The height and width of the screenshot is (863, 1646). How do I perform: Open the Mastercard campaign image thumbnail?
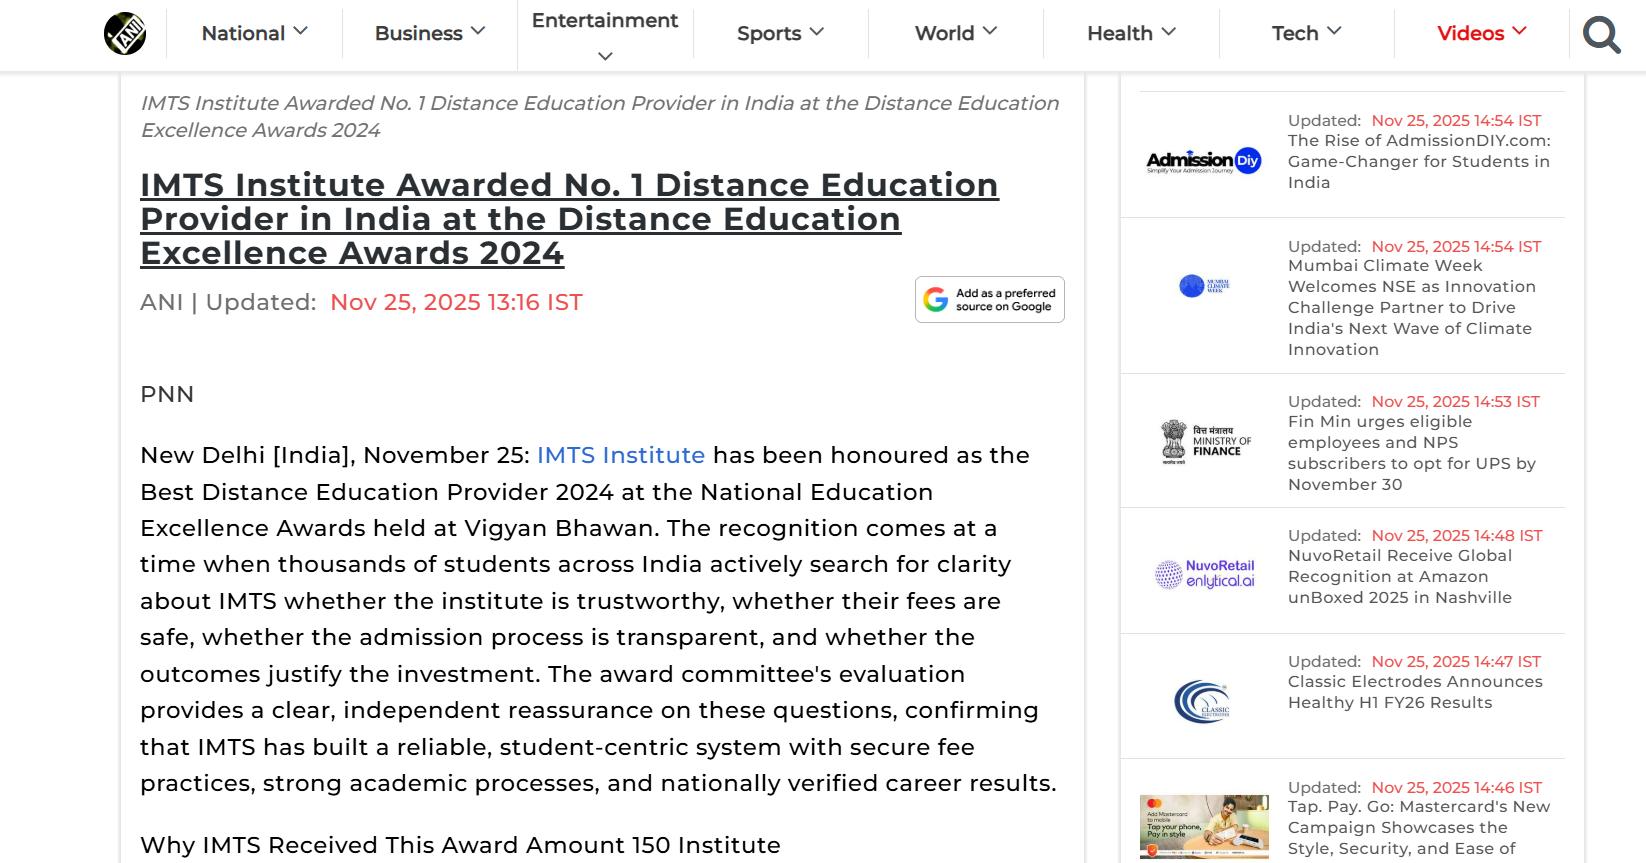point(1204,827)
